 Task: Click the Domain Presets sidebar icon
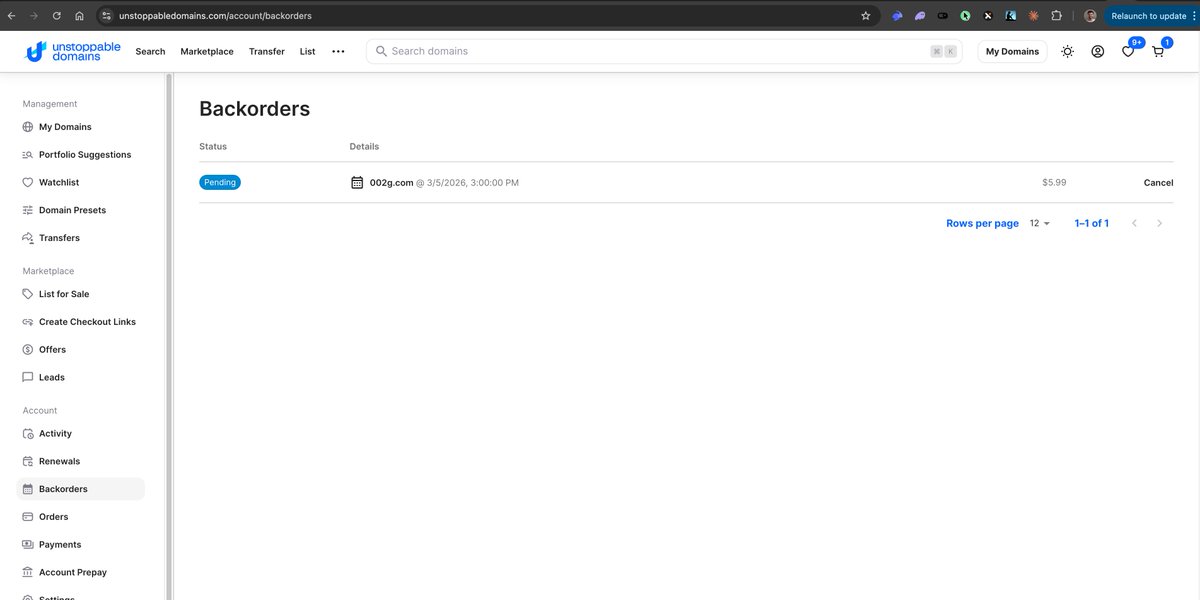(28, 210)
